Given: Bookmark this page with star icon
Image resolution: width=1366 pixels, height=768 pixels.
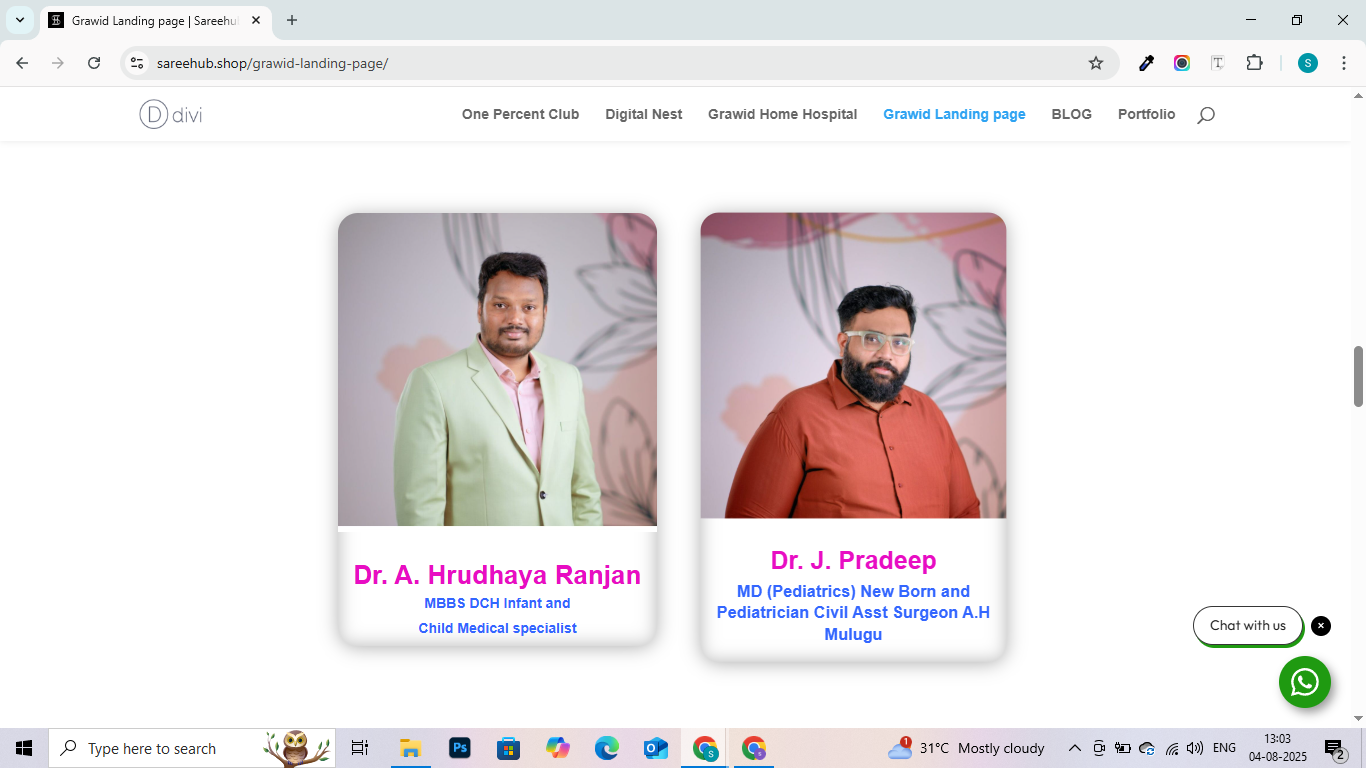Looking at the screenshot, I should click(1096, 63).
